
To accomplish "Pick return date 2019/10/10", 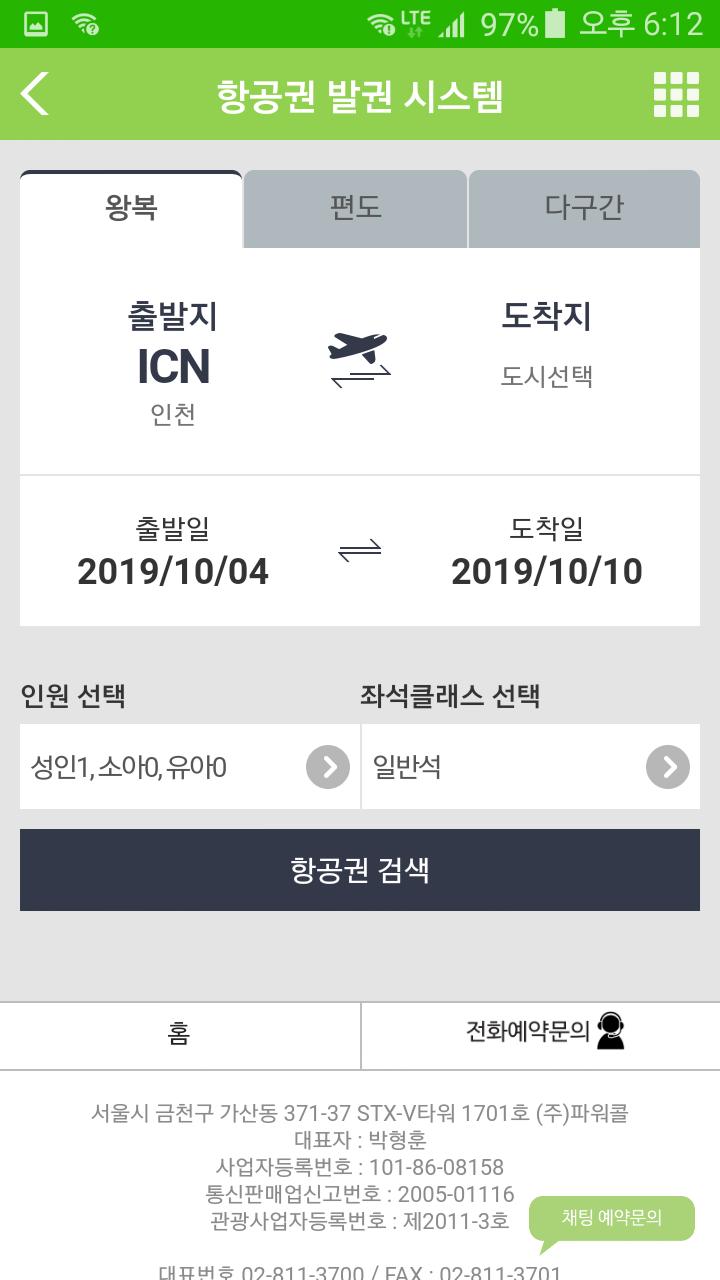I will point(546,553).
